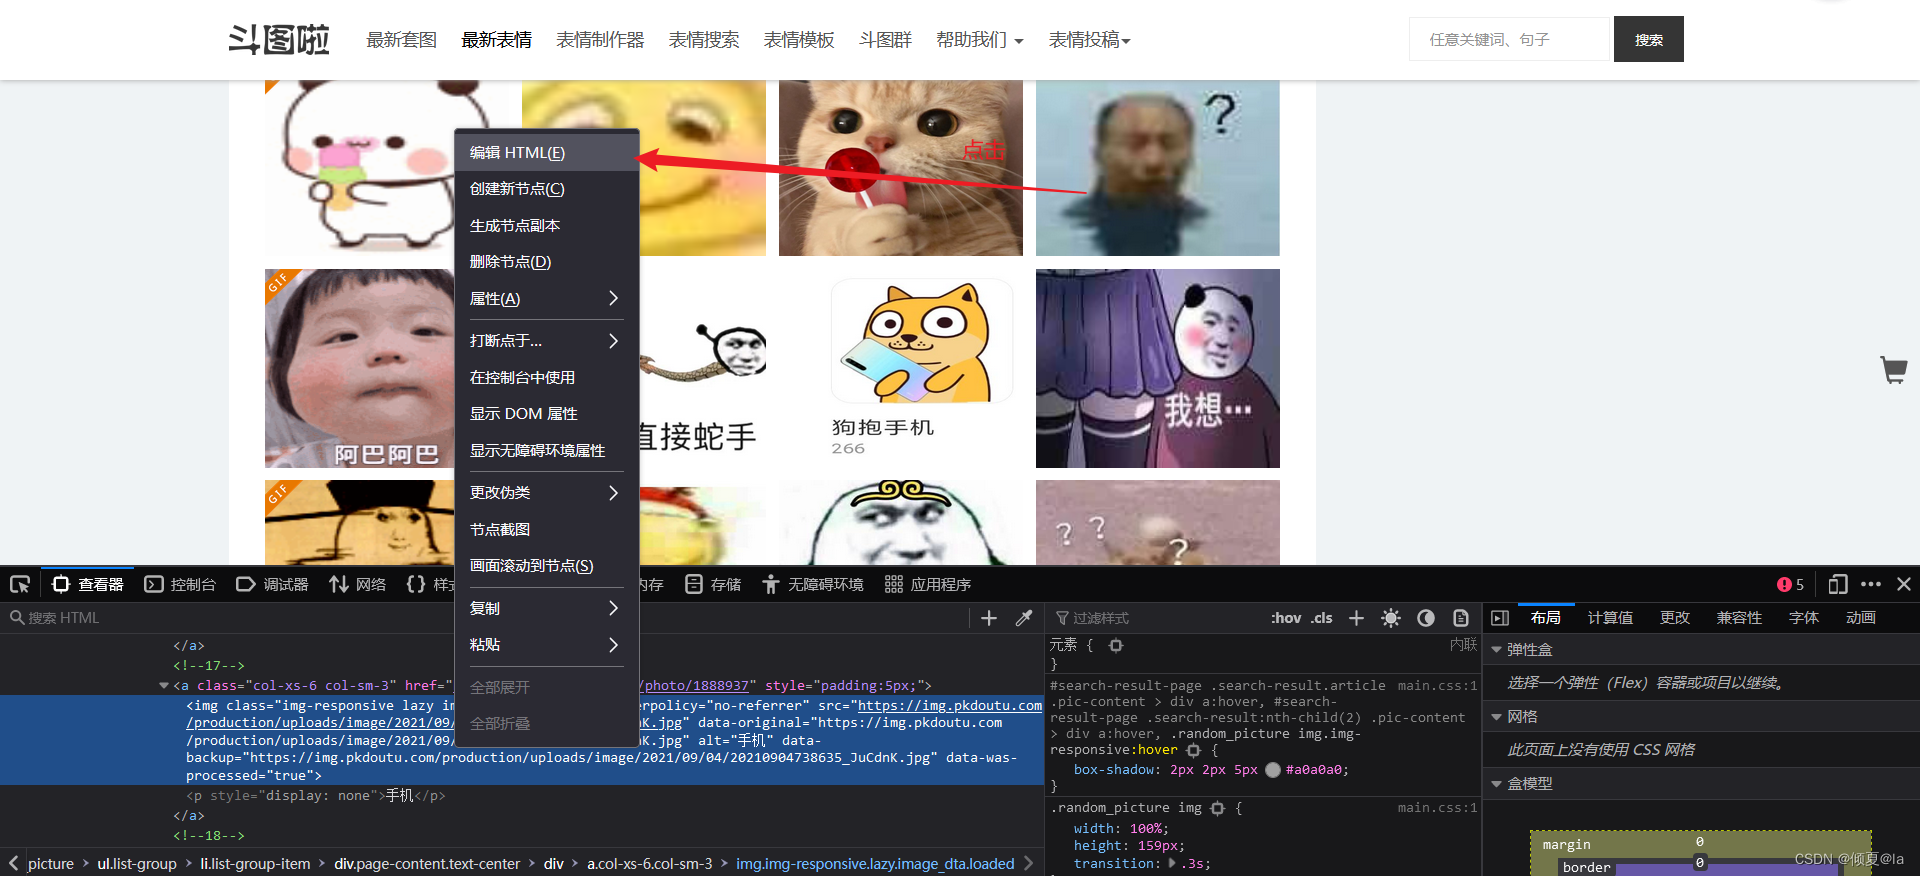Choose 在控制台中使用 from context menu
The image size is (1920, 876).
(x=547, y=378)
